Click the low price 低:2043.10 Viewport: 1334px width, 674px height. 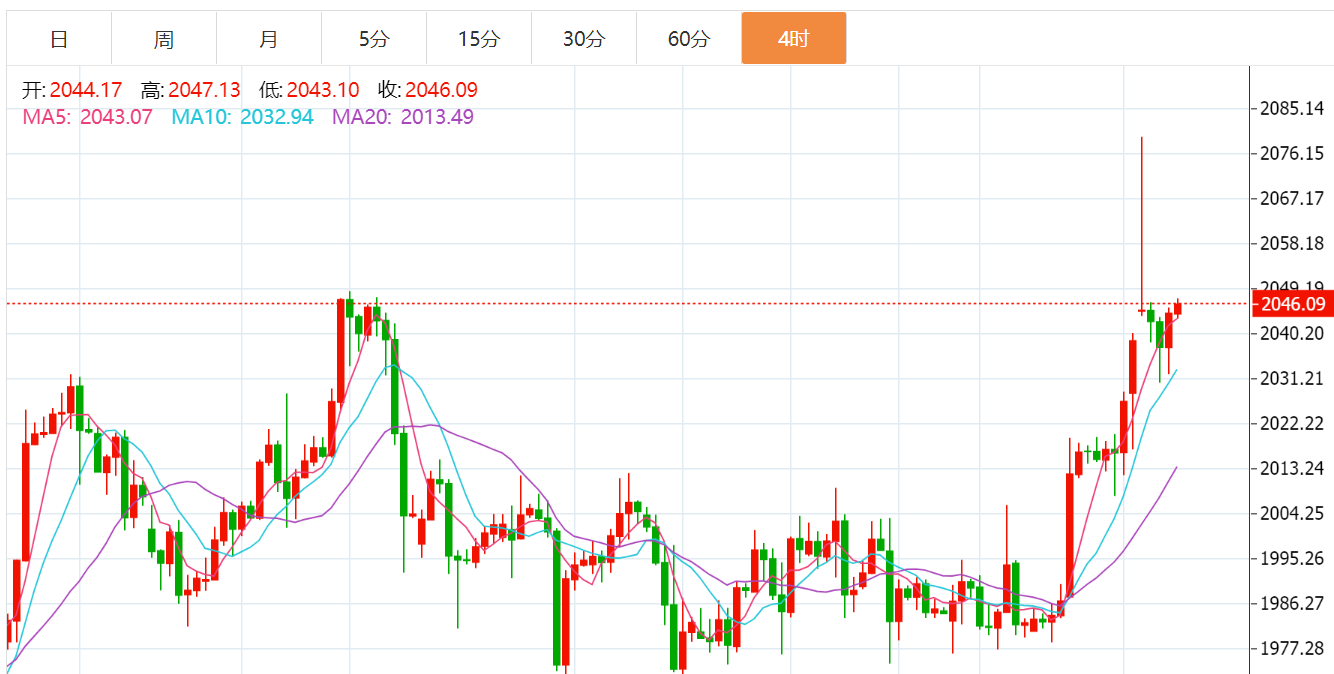[x=309, y=90]
